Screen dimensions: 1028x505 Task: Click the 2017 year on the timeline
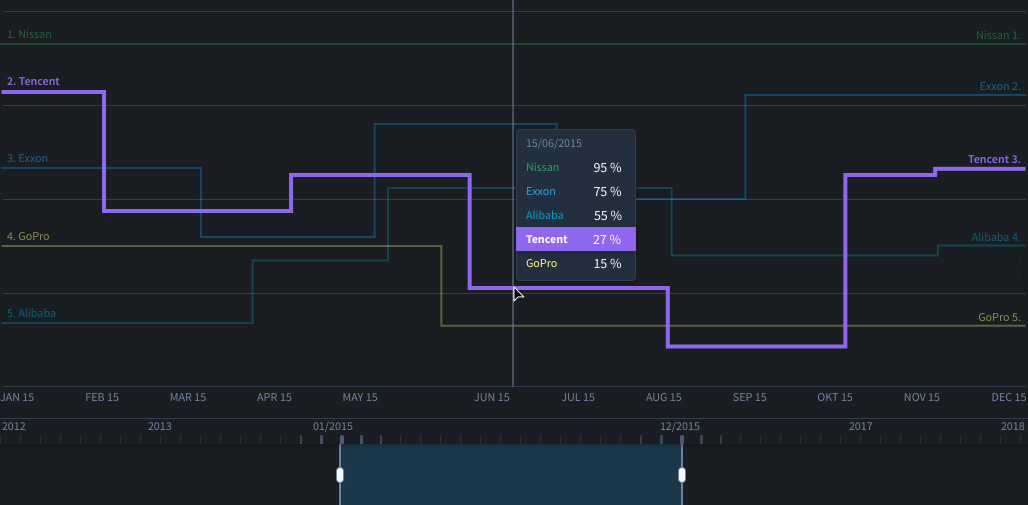(x=860, y=427)
